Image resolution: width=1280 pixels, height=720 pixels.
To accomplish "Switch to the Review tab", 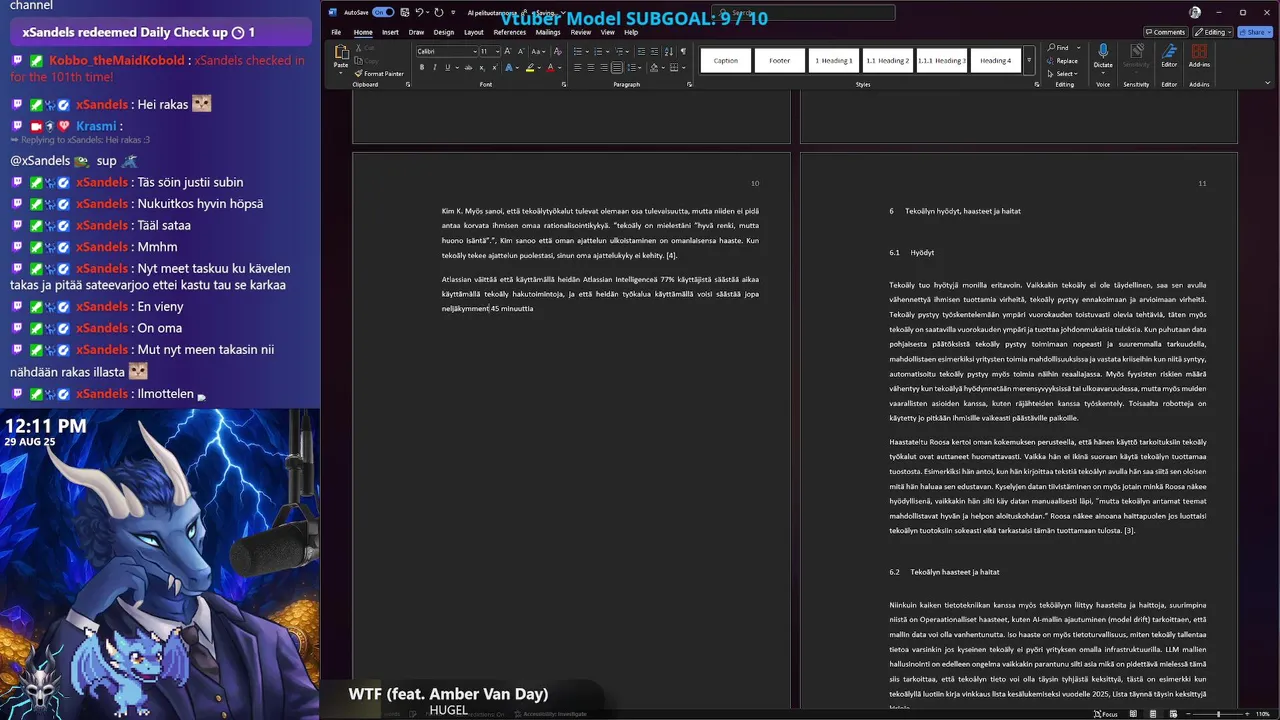I will 581,32.
